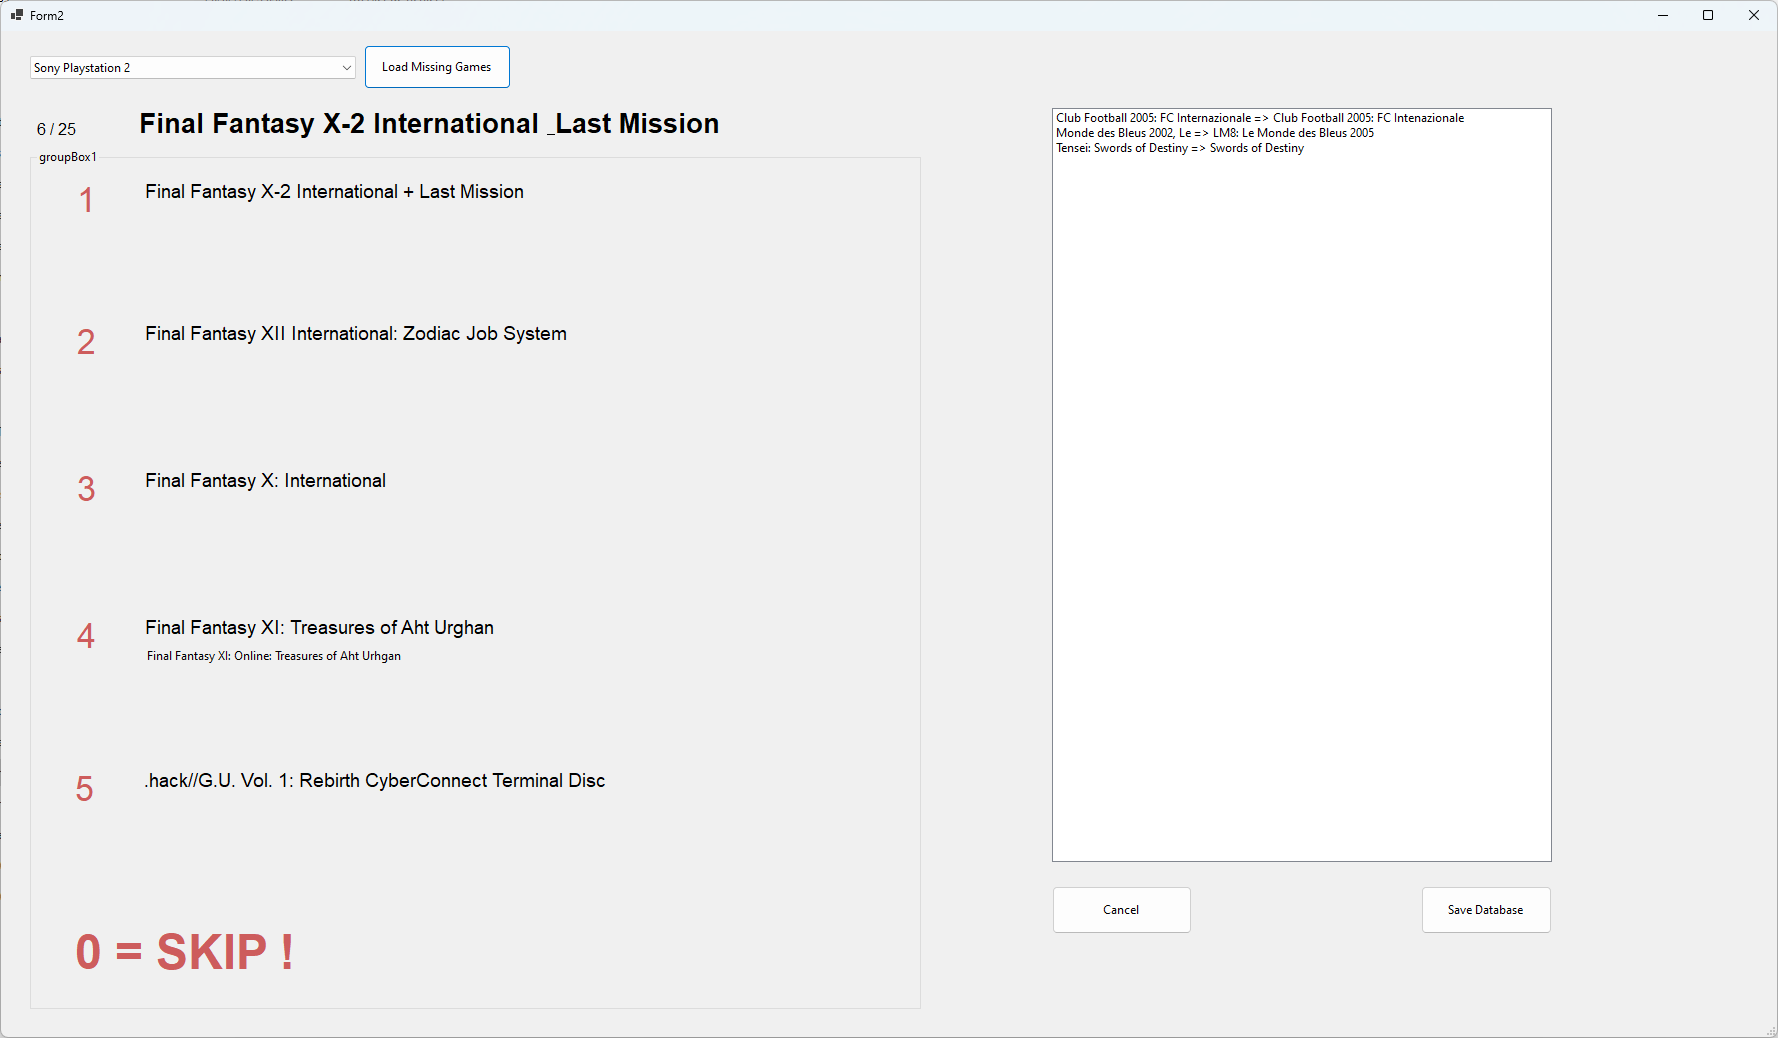The image size is (1778, 1038).
Task: Maximize the Form2 window
Action: [x=1708, y=15]
